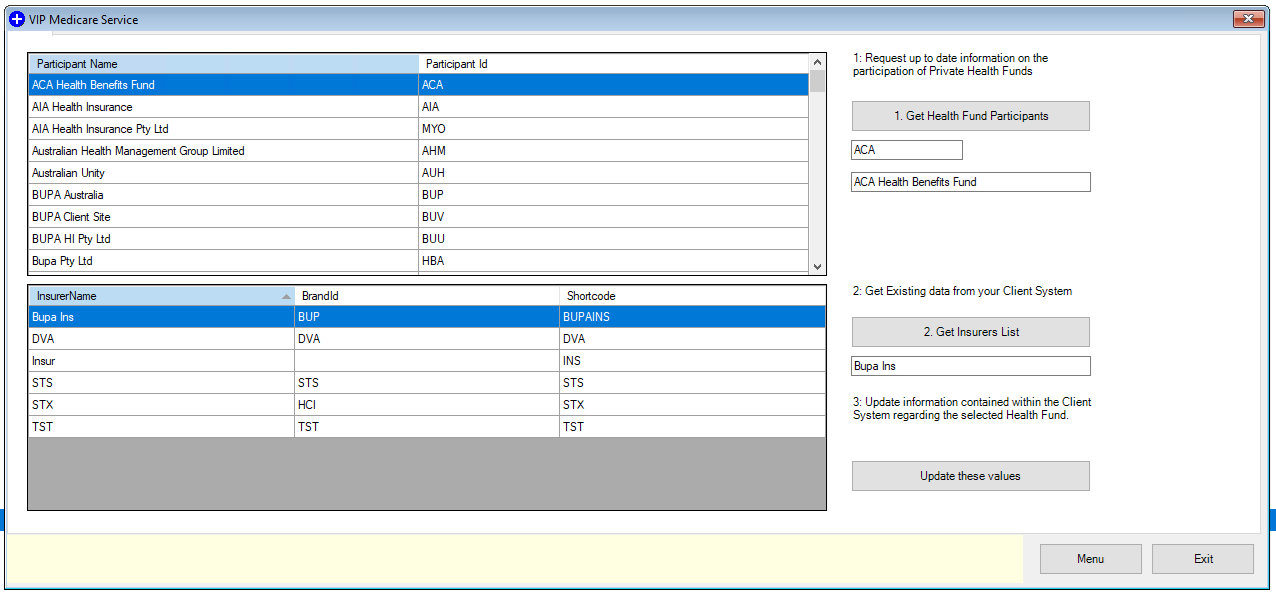Image resolution: width=1276 pixels, height=595 pixels.
Task: Click the participant list scroll down arrow
Action: (x=817, y=266)
